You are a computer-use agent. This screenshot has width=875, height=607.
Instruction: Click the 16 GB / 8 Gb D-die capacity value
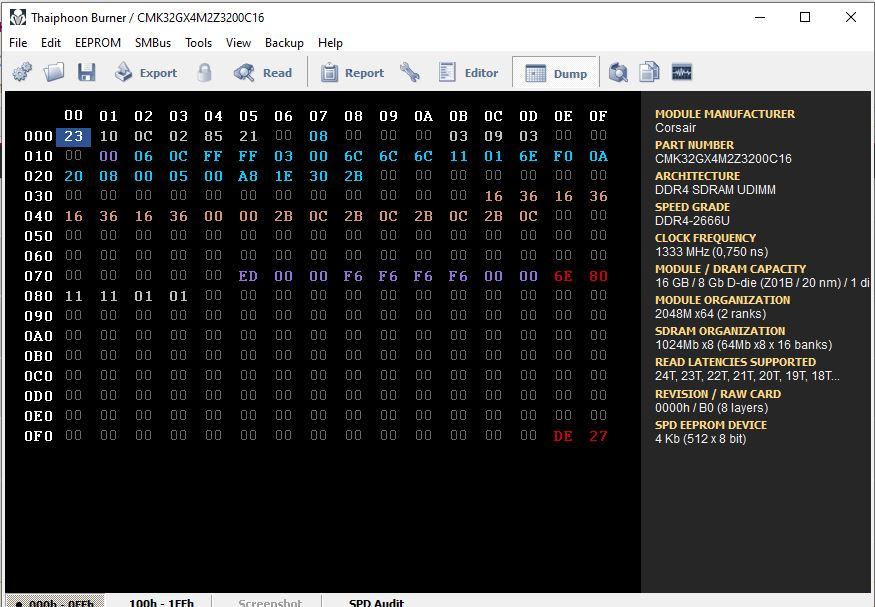[x=762, y=283]
